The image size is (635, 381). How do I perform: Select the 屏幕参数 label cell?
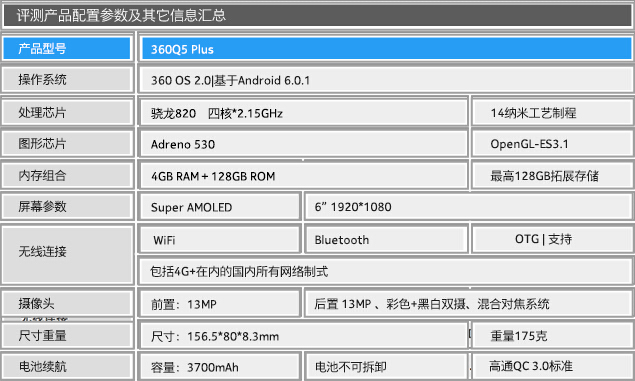67,206
